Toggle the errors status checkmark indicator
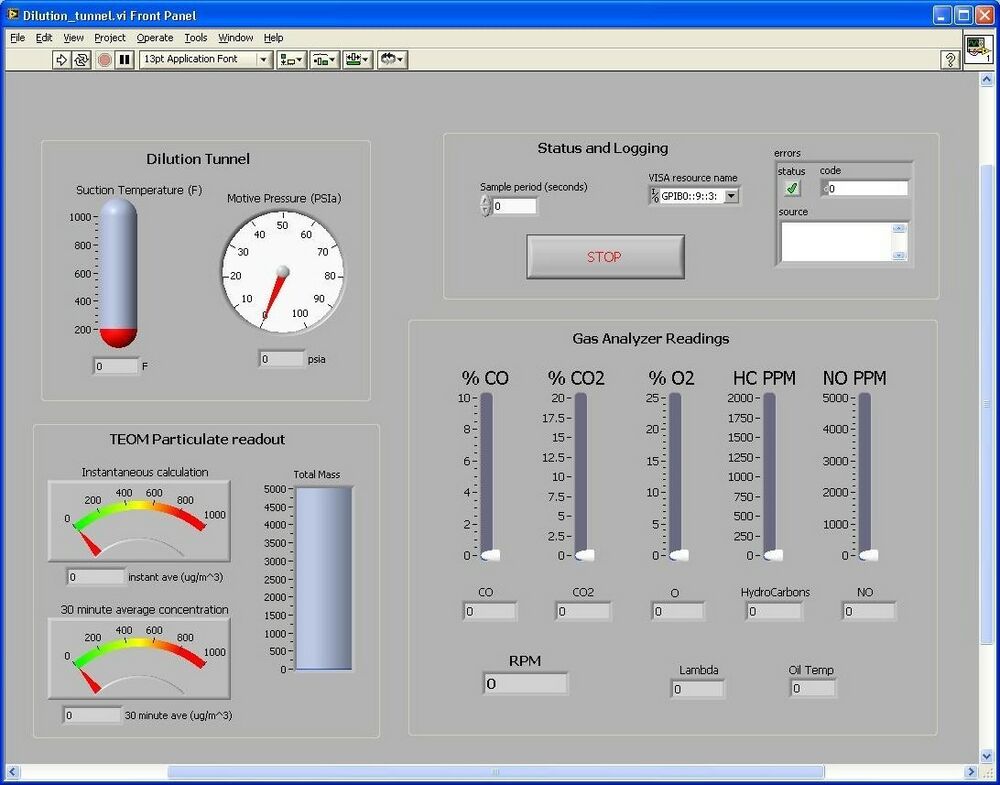Screen dimensions: 1000x785 [793, 187]
